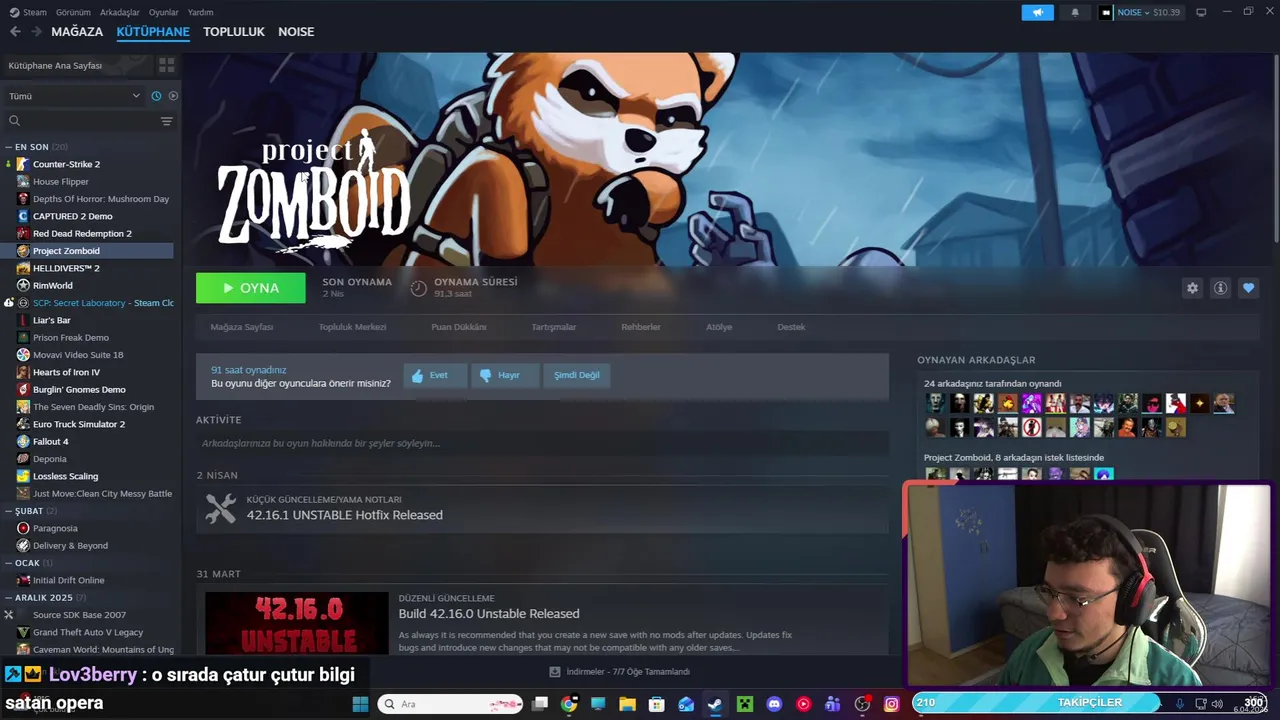Show game info icon

tap(1220, 288)
